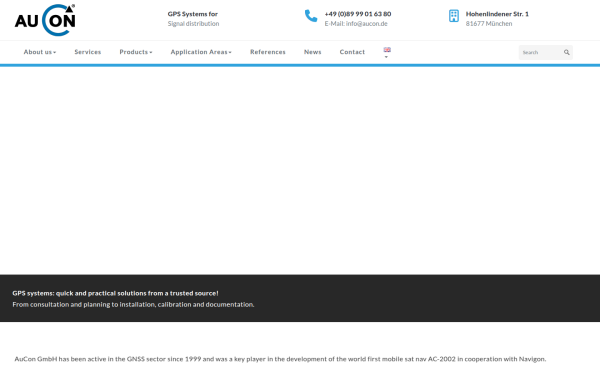The width and height of the screenshot is (600, 375).
Task: Expand the Application Areas menu
Action: pos(201,52)
